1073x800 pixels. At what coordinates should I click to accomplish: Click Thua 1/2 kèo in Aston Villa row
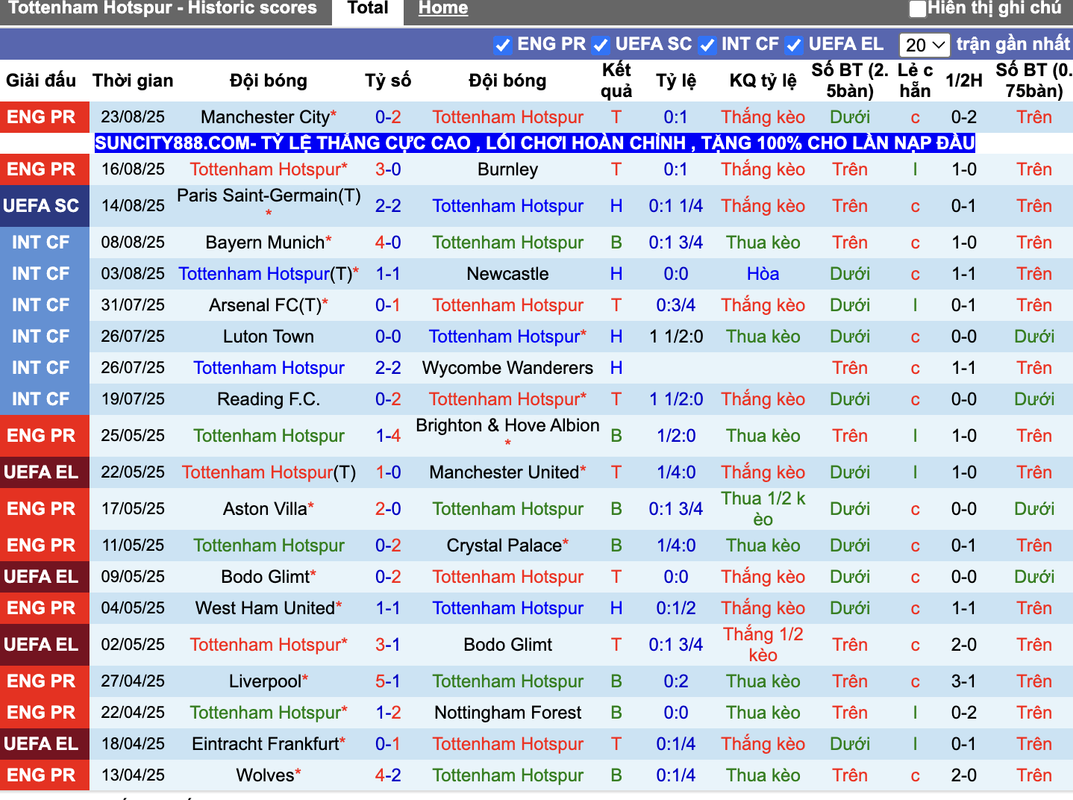pos(763,509)
